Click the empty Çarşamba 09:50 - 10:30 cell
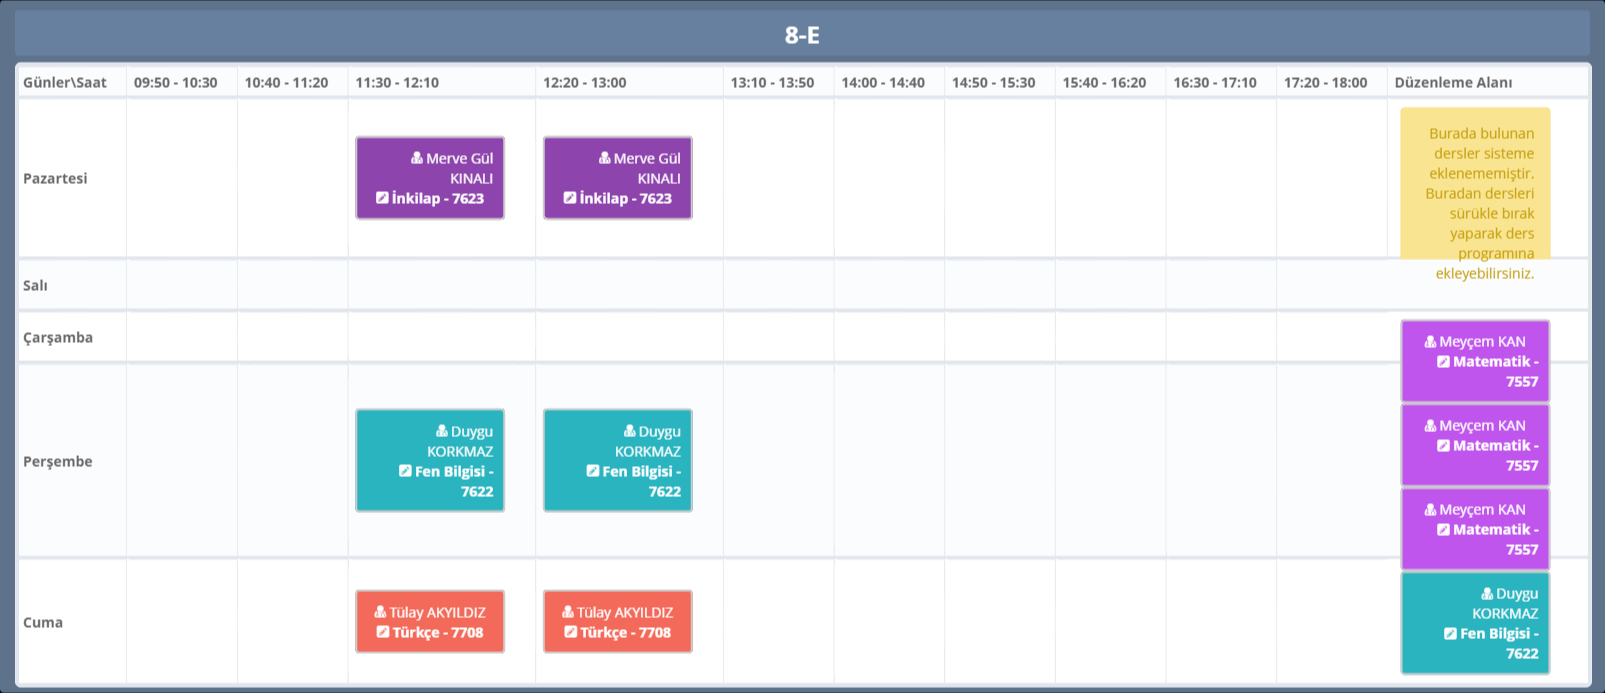This screenshot has width=1605, height=693. pos(182,337)
